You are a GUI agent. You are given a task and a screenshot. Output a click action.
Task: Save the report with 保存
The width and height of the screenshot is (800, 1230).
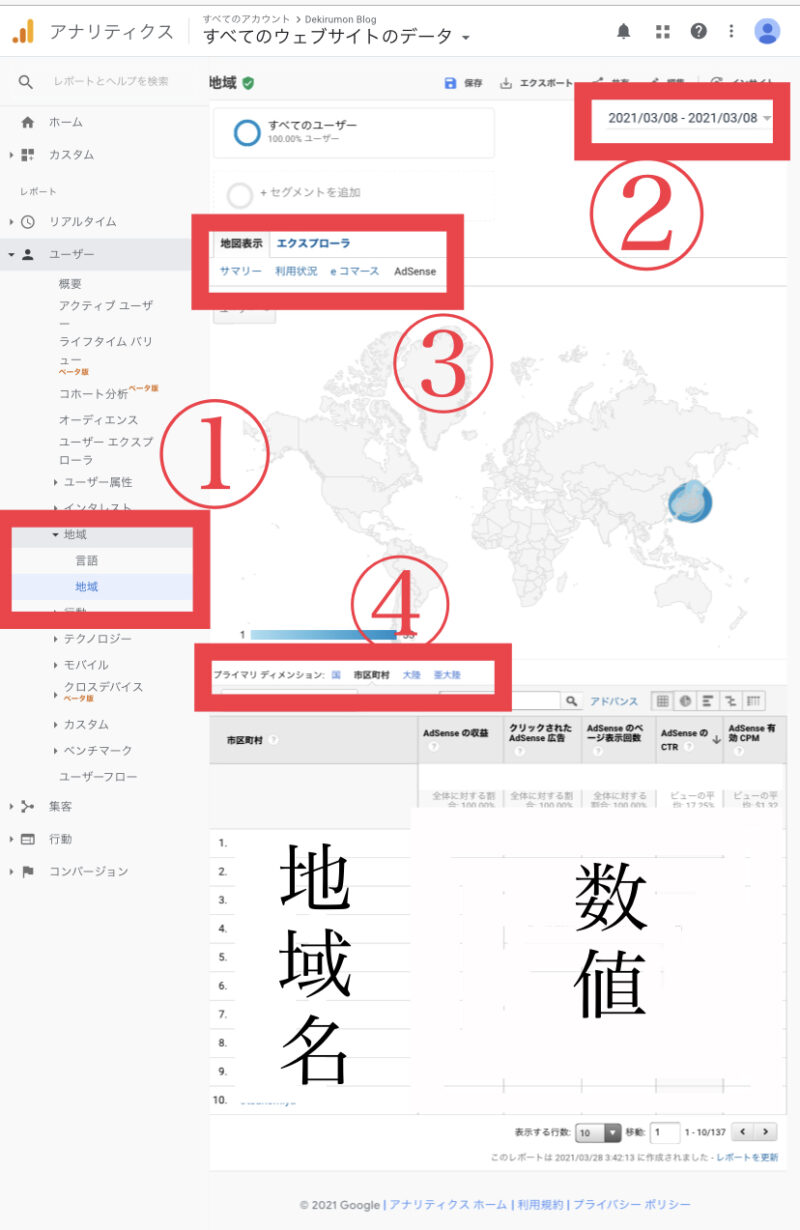[x=462, y=84]
